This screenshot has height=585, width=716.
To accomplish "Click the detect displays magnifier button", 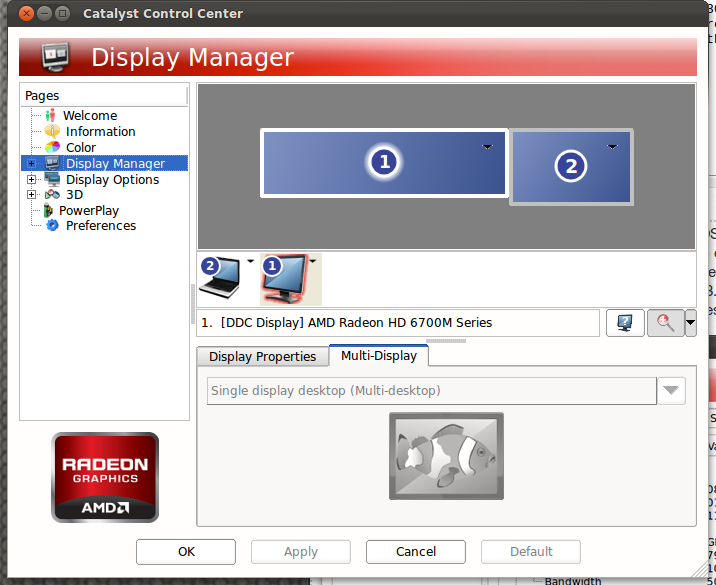I will (665, 323).
